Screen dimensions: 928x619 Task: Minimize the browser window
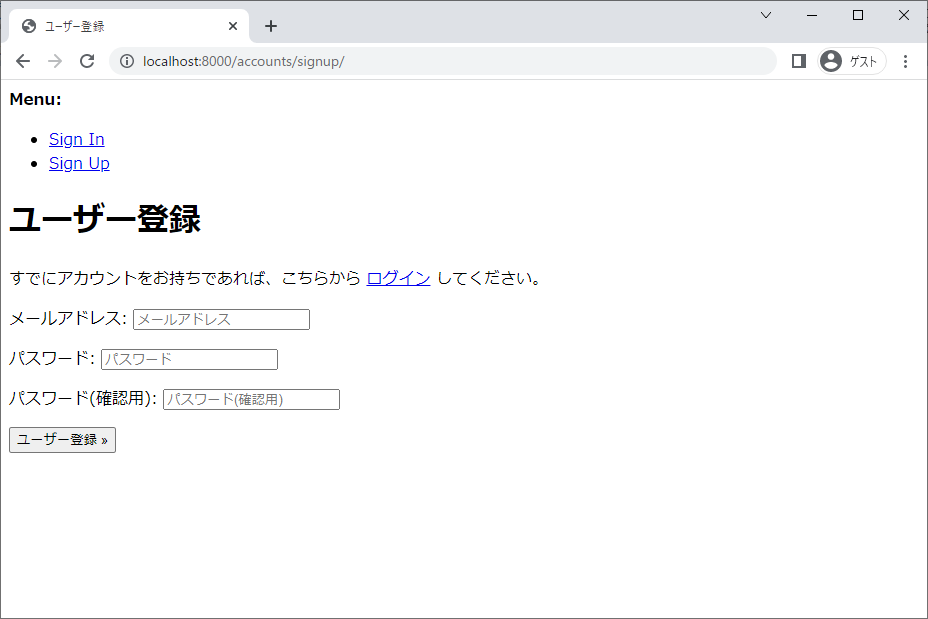point(812,15)
